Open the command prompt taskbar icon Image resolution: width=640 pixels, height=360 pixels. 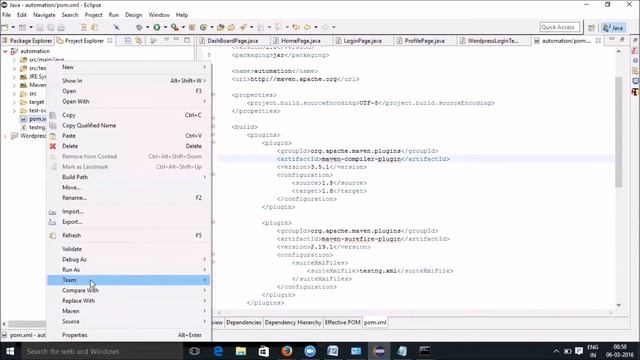[x=425, y=351]
